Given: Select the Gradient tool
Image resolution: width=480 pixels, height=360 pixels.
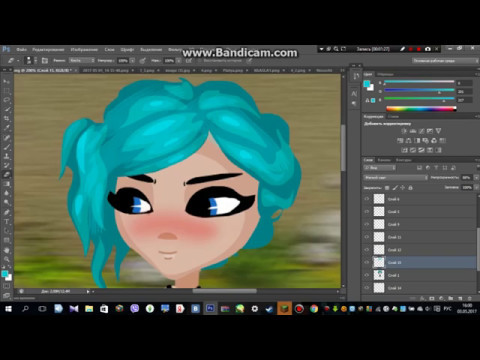Looking at the screenshot, I should point(6,184).
